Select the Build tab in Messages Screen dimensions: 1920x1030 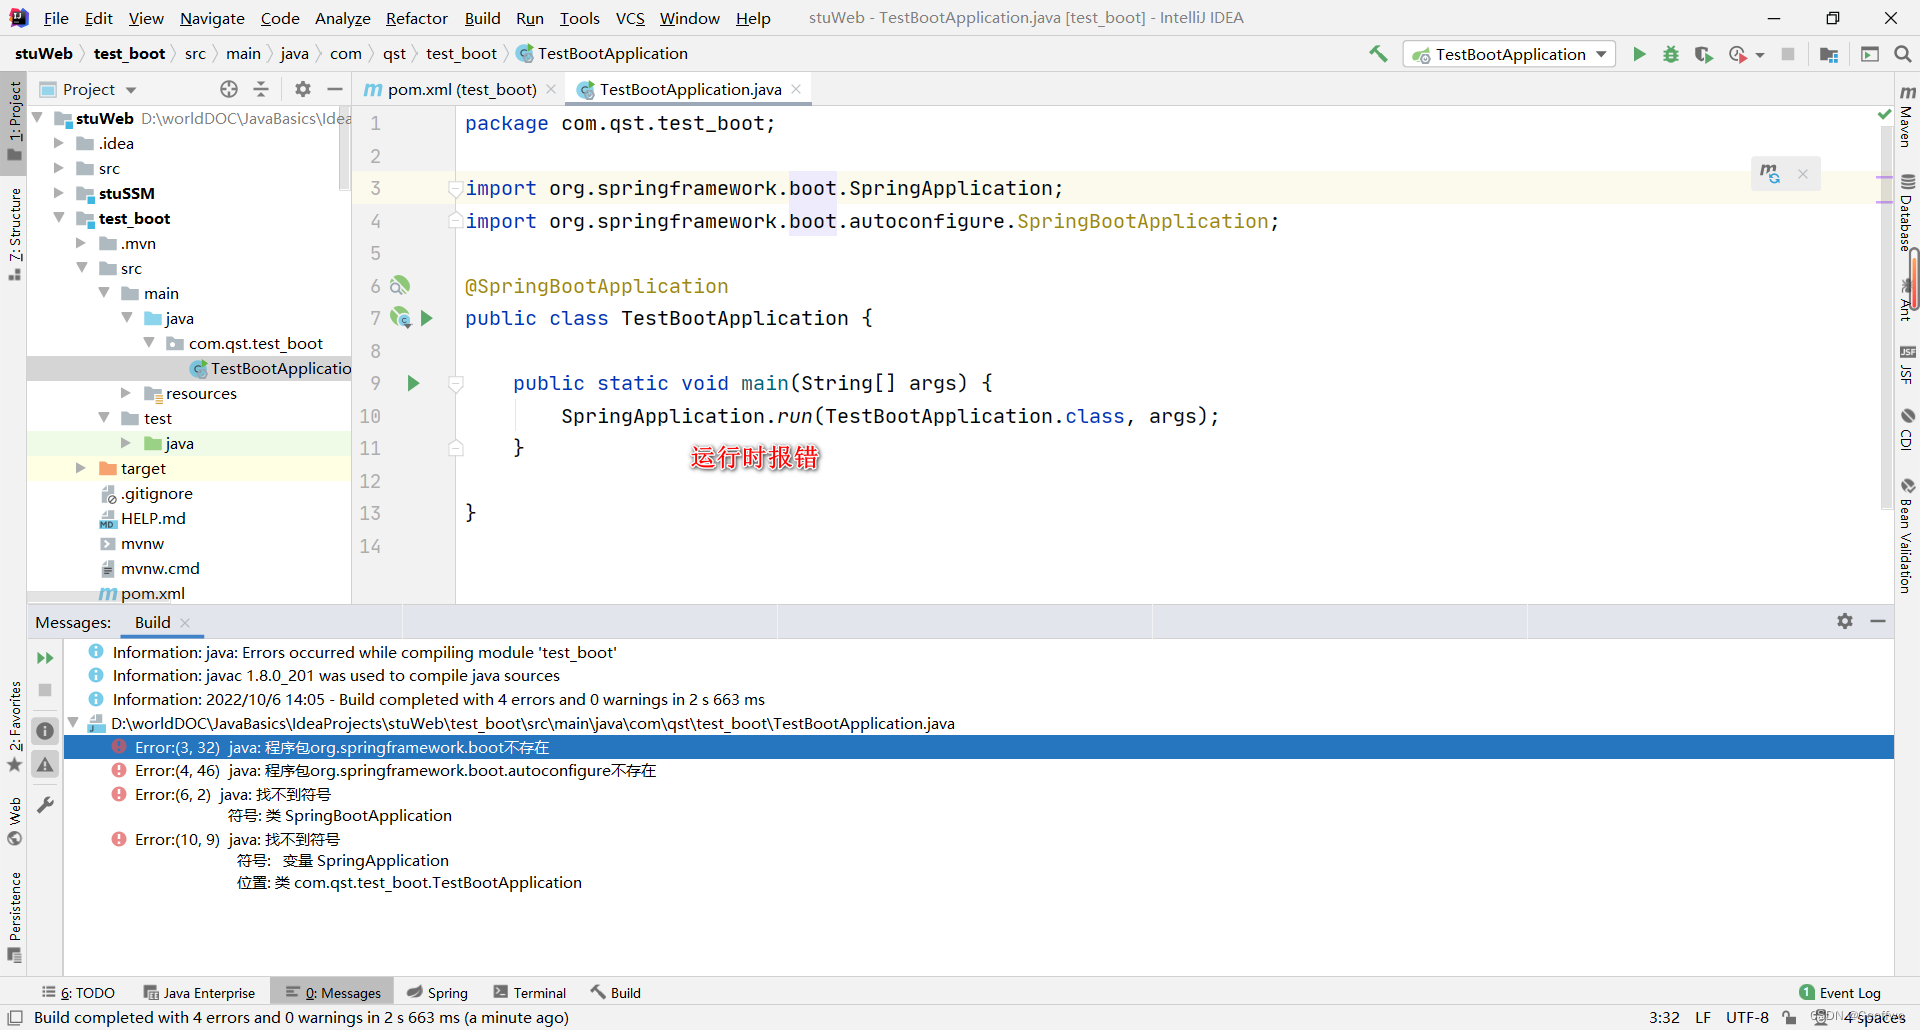(153, 622)
